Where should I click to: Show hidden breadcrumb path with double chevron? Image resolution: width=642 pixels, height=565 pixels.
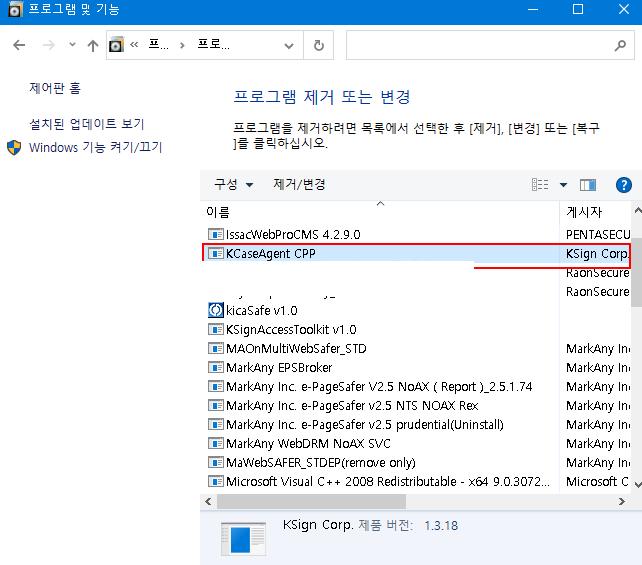(134, 44)
